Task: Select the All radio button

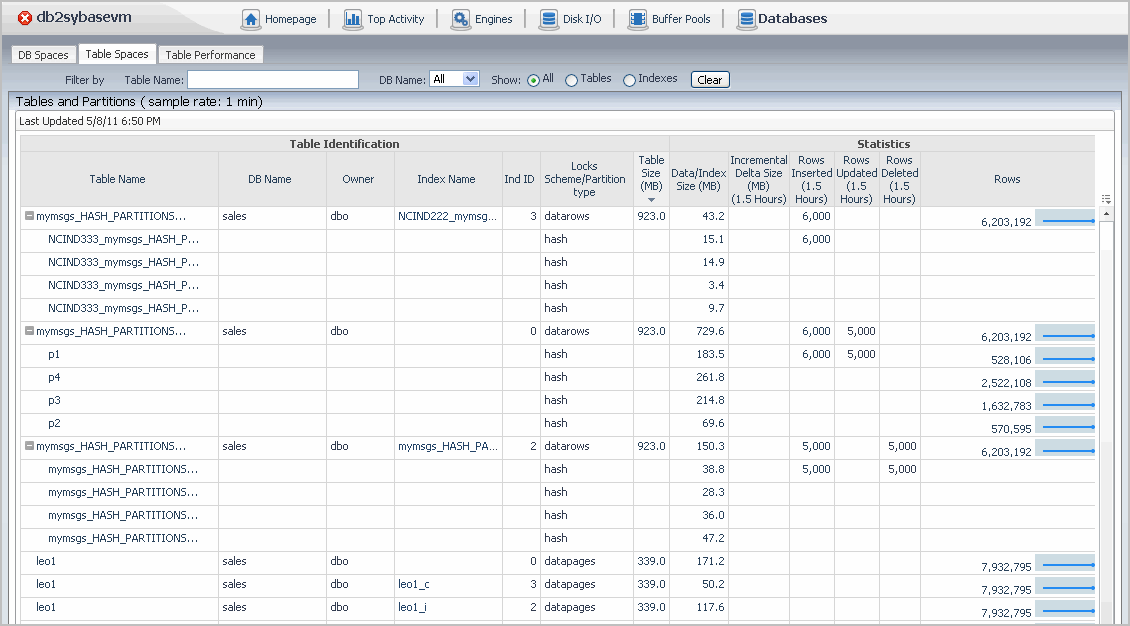Action: (x=533, y=80)
